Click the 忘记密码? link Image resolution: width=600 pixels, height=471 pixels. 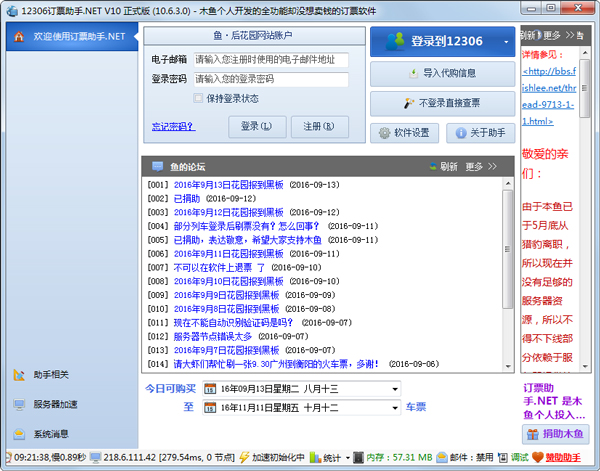(174, 126)
